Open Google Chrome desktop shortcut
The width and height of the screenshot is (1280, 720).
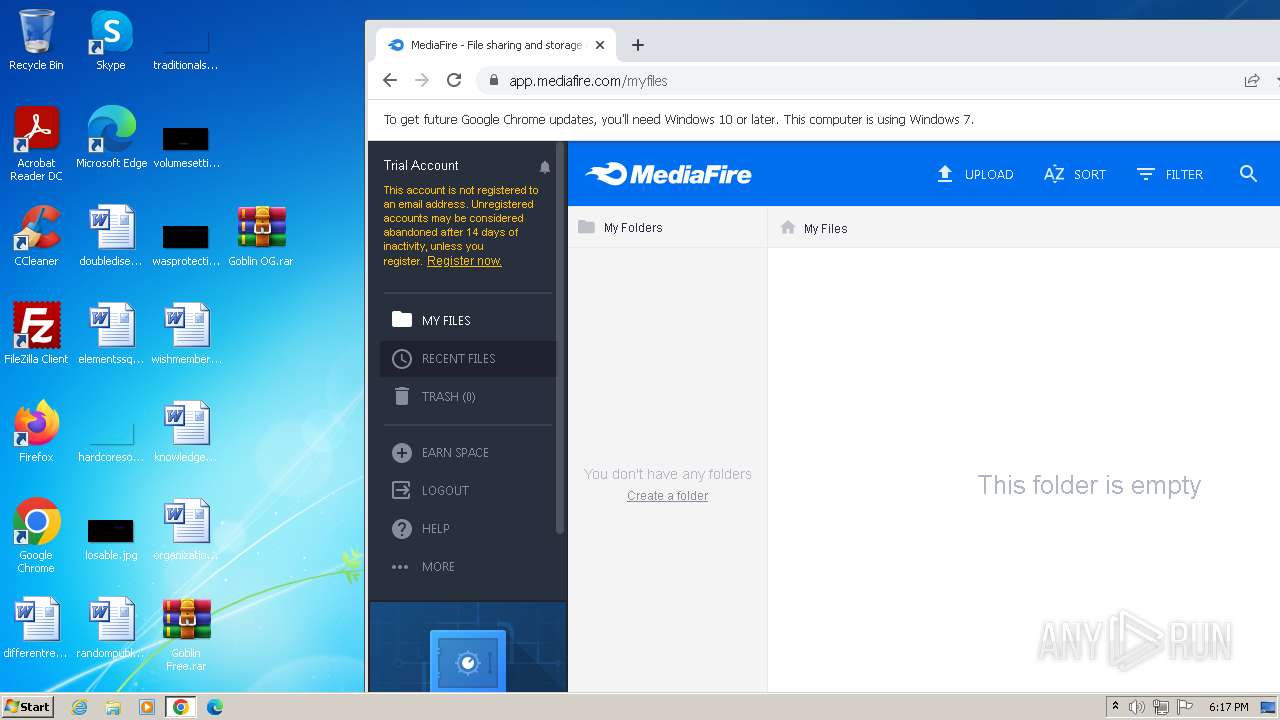[36, 536]
